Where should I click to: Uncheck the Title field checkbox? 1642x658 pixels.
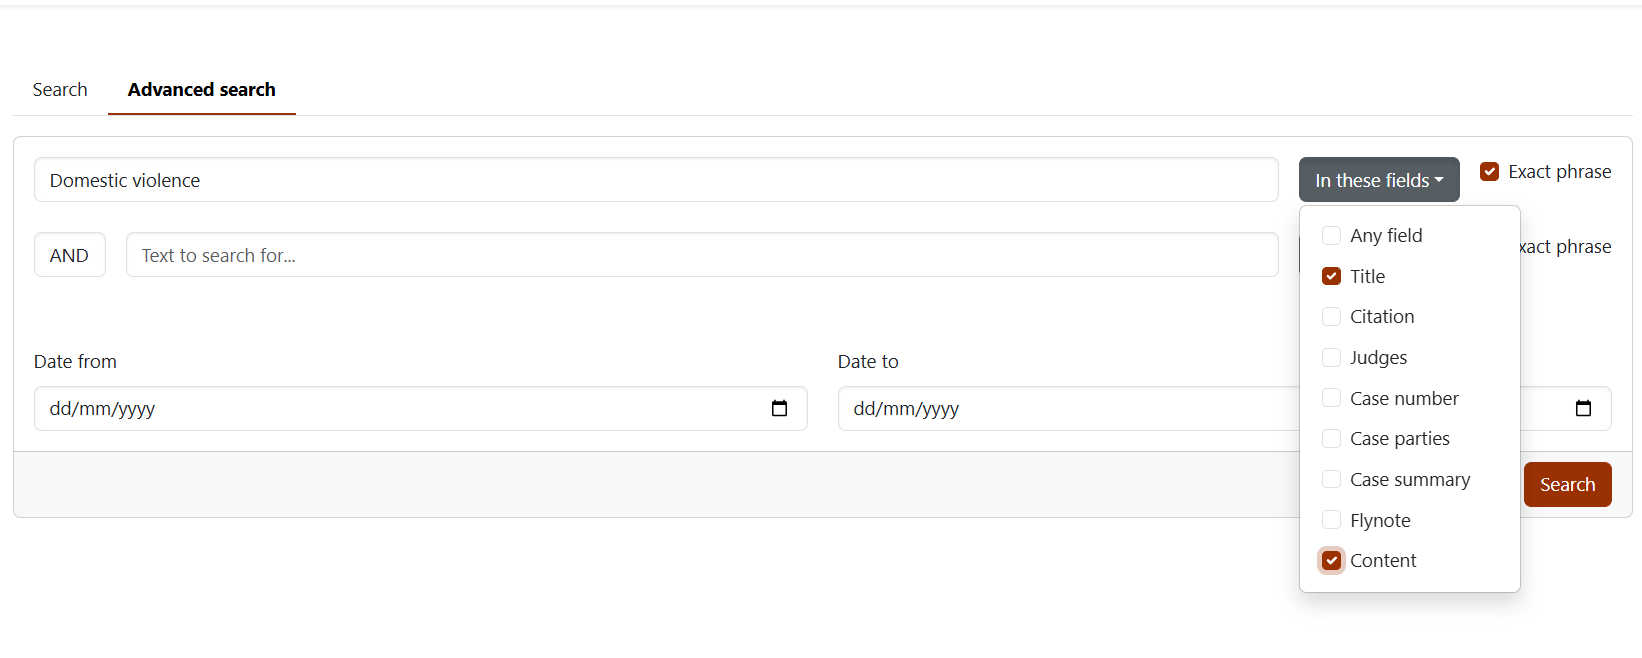(x=1331, y=276)
